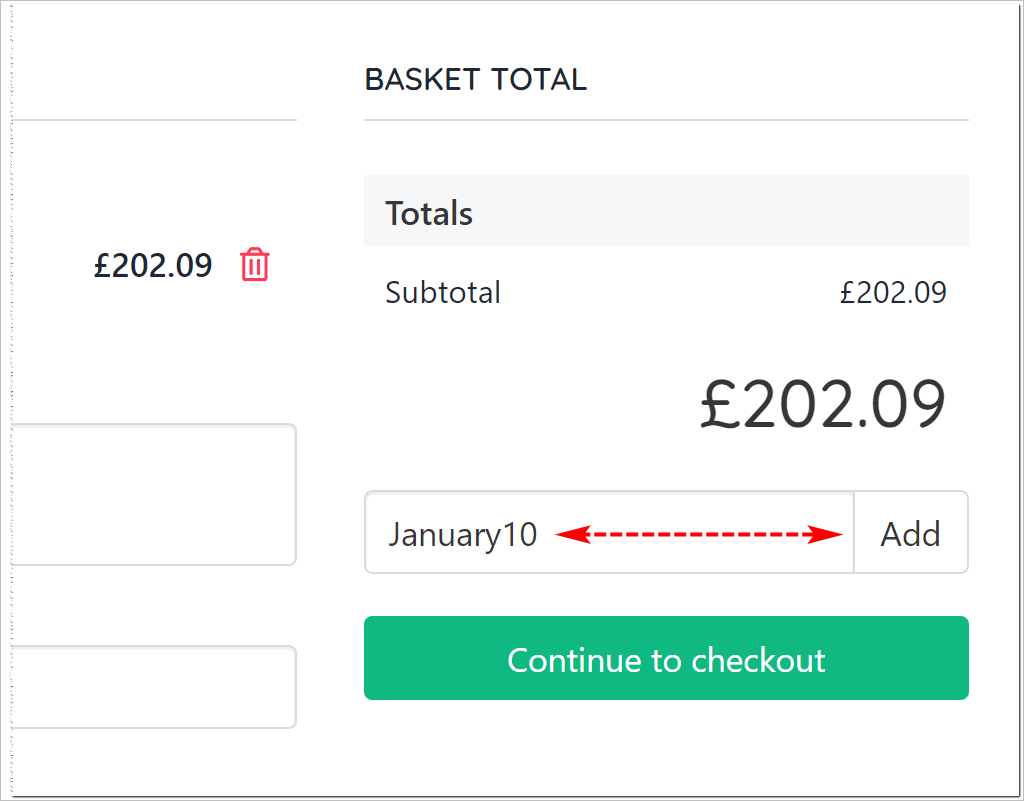The width and height of the screenshot is (1024, 801).
Task: Click the large £202.09 grand total
Action: click(x=823, y=404)
